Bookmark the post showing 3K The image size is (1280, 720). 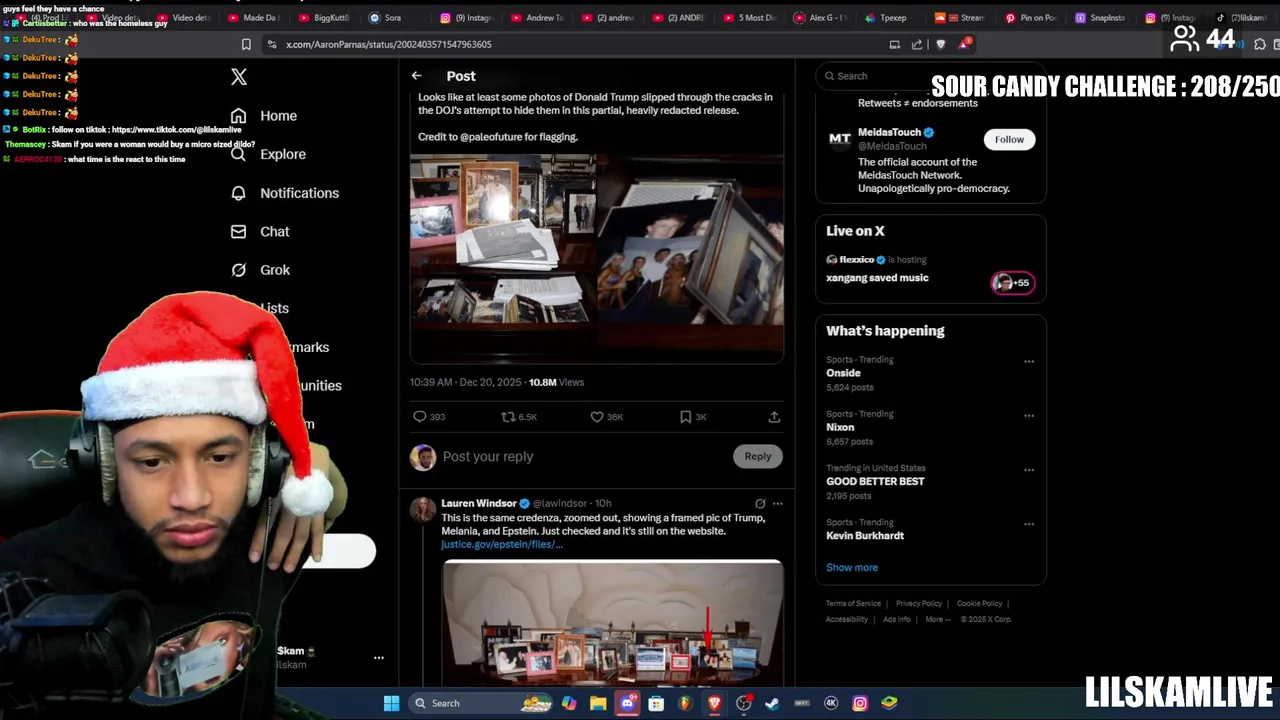693,417
